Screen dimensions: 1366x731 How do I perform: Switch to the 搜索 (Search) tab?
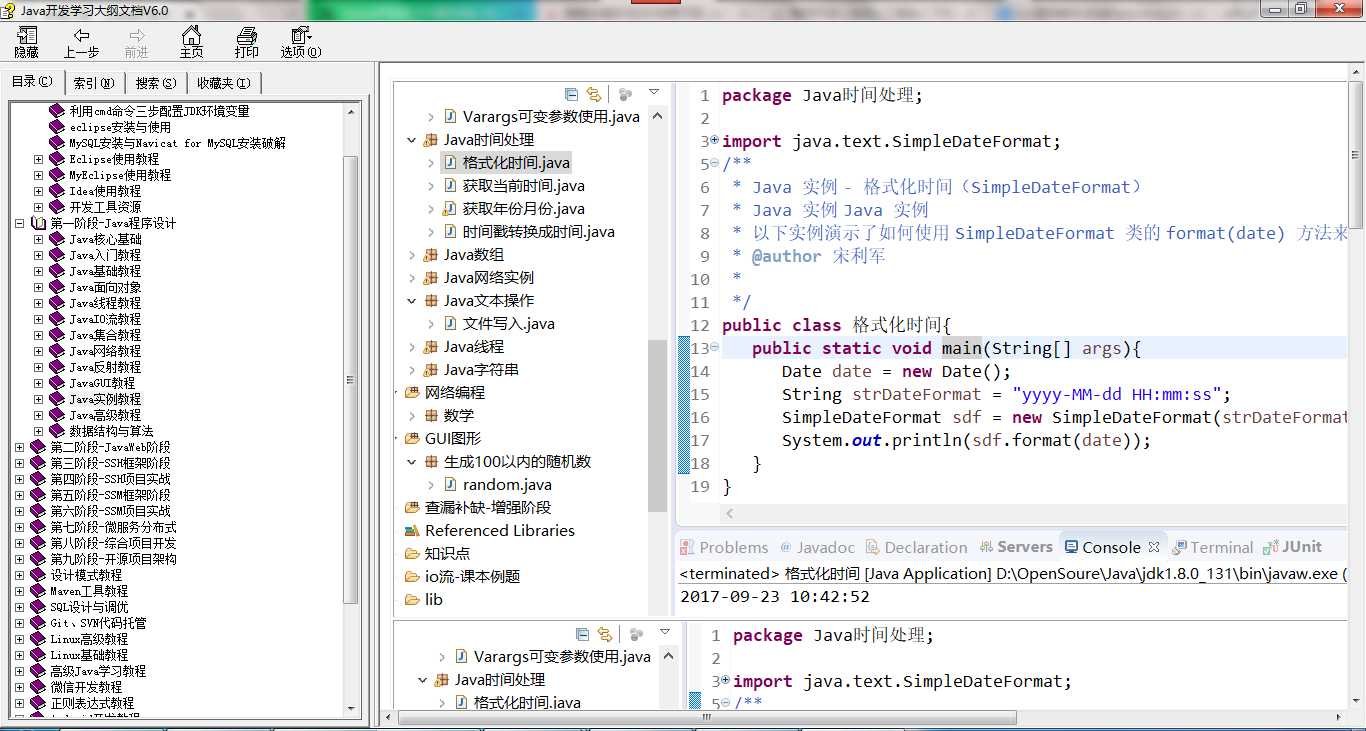pyautogui.click(x=157, y=83)
